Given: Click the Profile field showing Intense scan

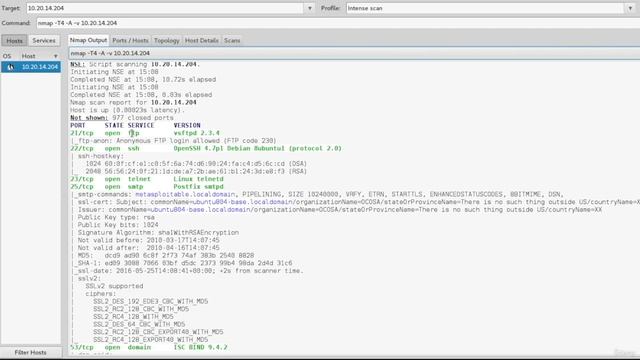Looking at the screenshot, I should [485, 8].
